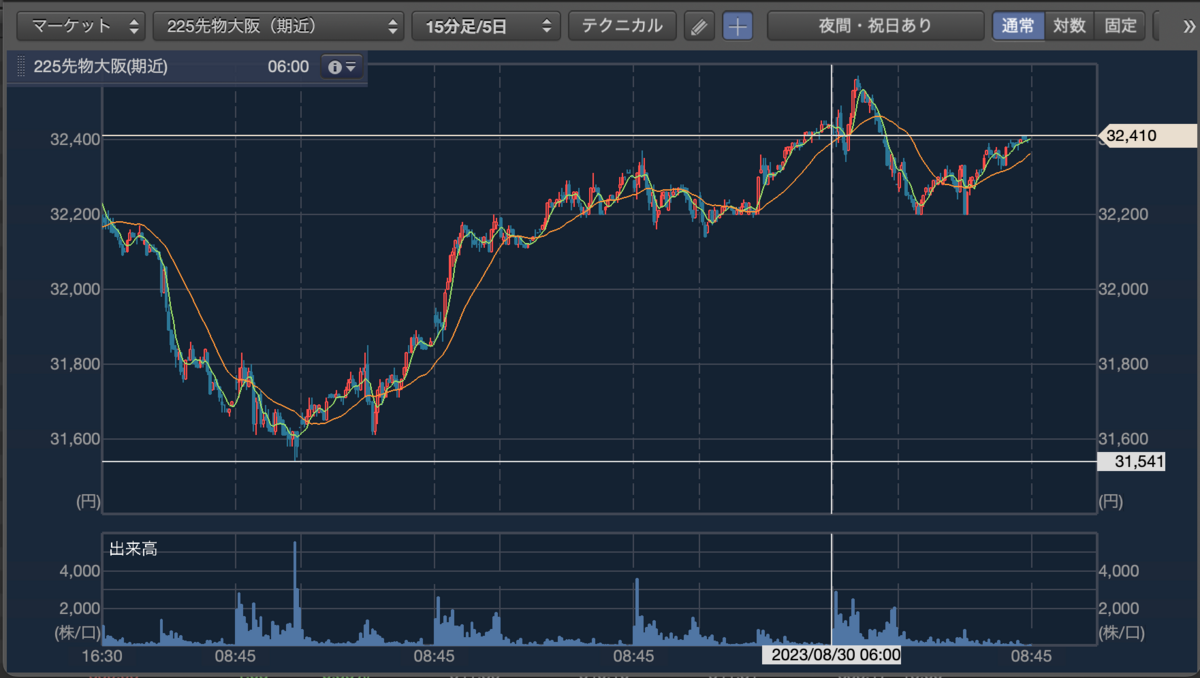This screenshot has height=678, width=1200.
Task: Click the 2023/08/30 06:00 cursor date label
Action: [x=832, y=655]
